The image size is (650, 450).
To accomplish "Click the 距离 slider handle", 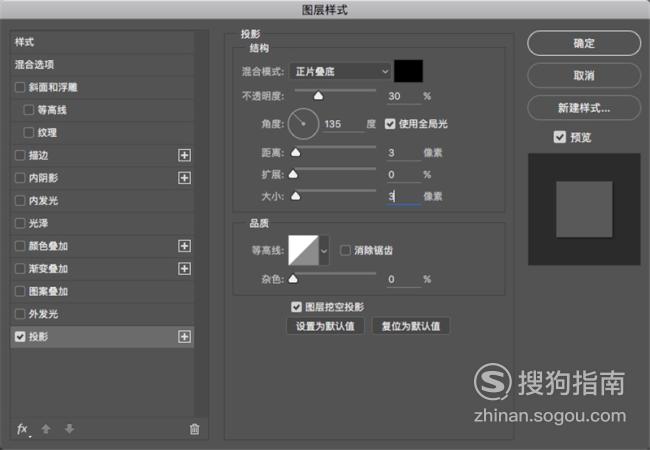I will (296, 152).
